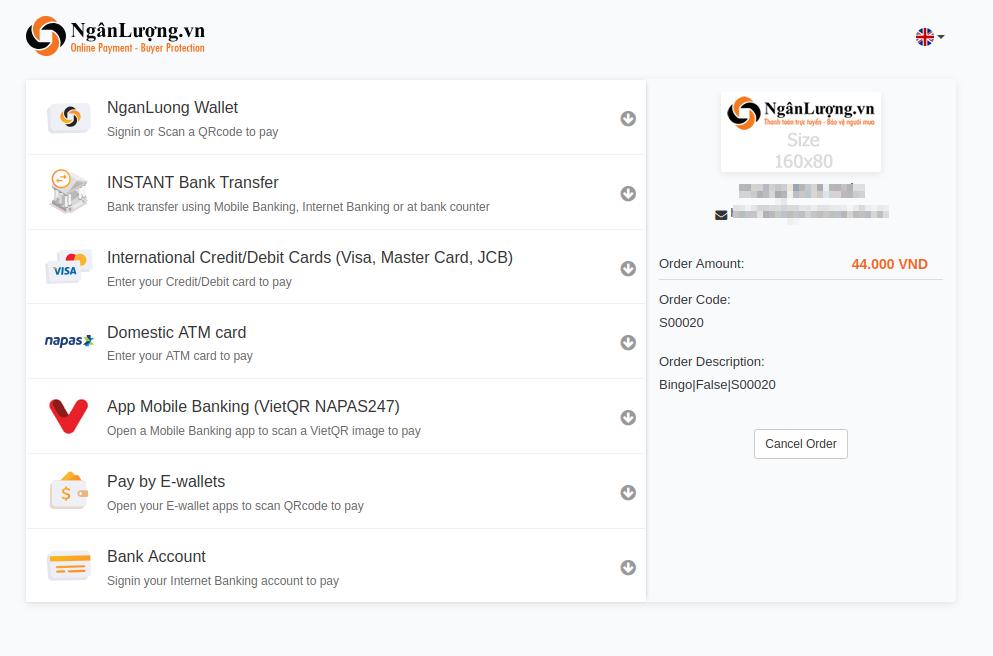
Task: Select International Credit/Debit Cards title
Action: 310,258
